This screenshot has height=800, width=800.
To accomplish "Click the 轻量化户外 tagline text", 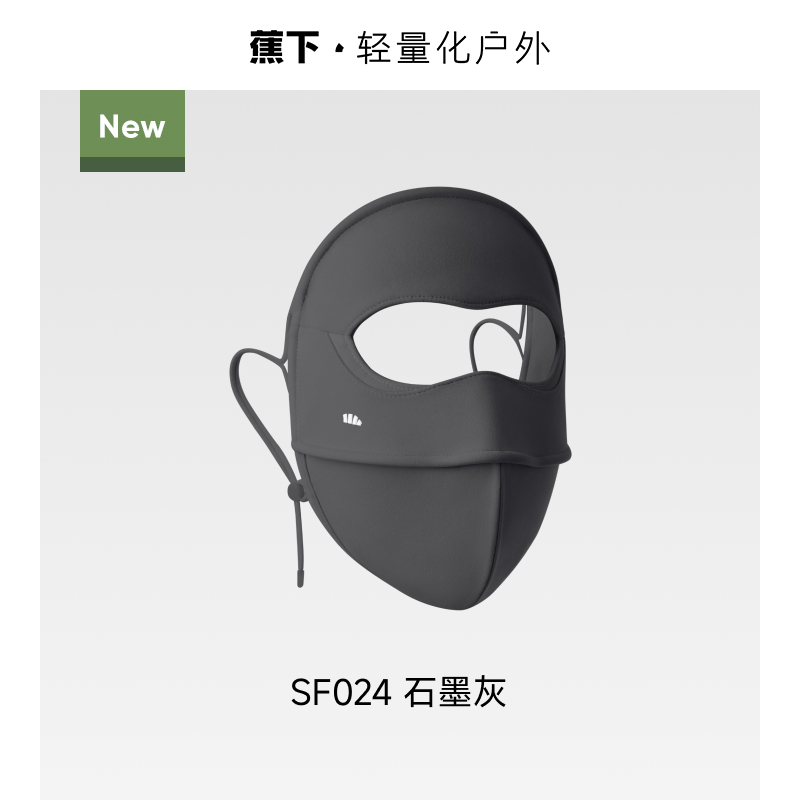I will click(453, 48).
